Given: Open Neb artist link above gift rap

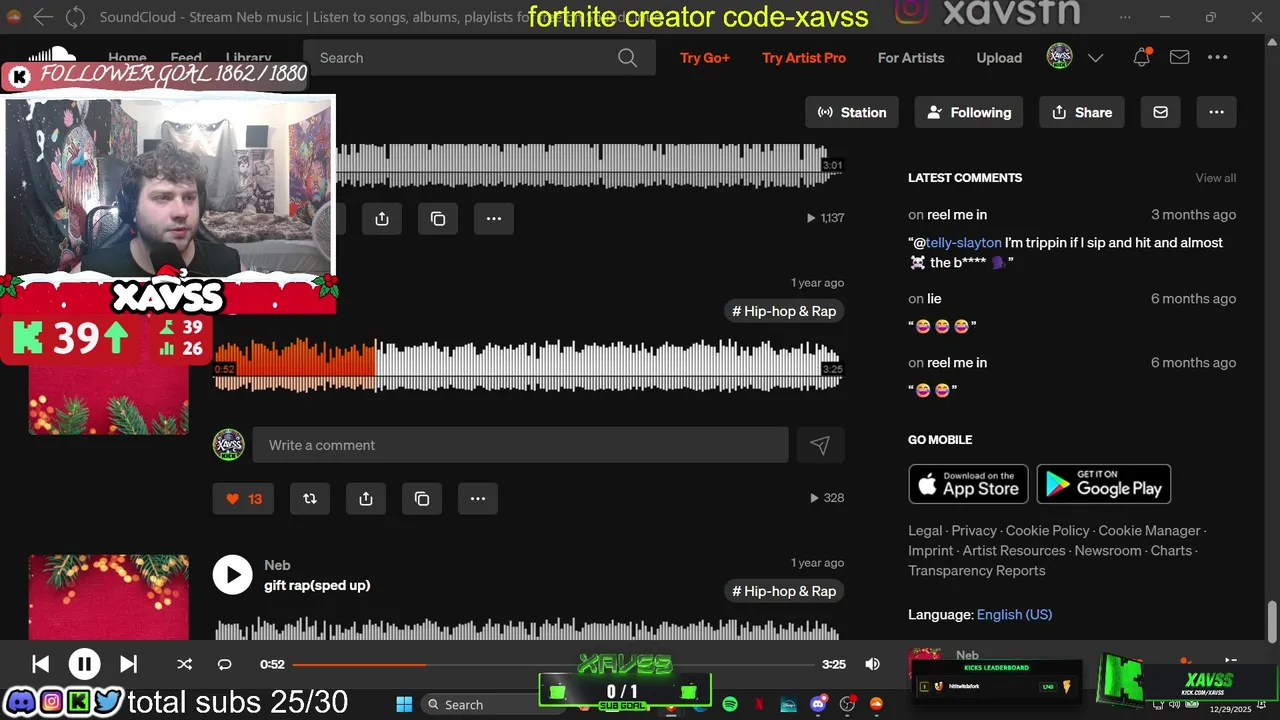Looking at the screenshot, I should [277, 565].
